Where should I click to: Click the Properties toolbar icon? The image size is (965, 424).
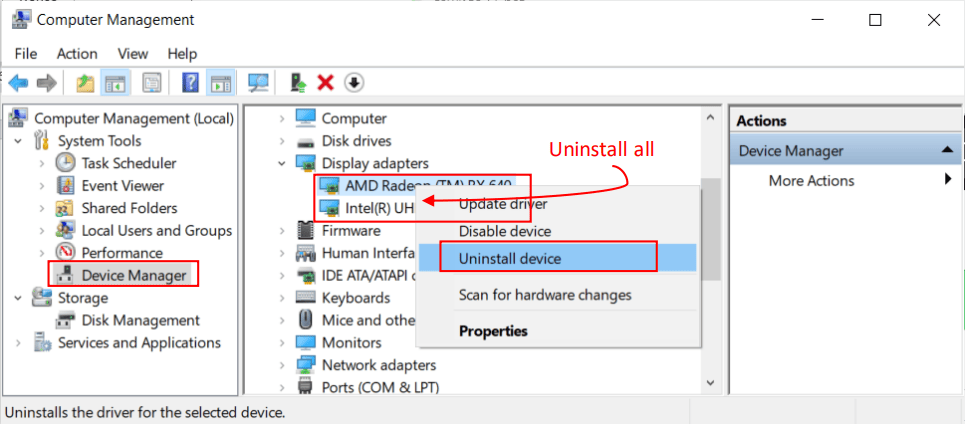pos(152,83)
